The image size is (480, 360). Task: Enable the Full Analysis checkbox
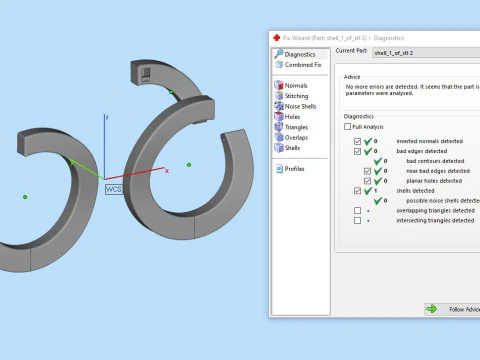[x=347, y=127]
